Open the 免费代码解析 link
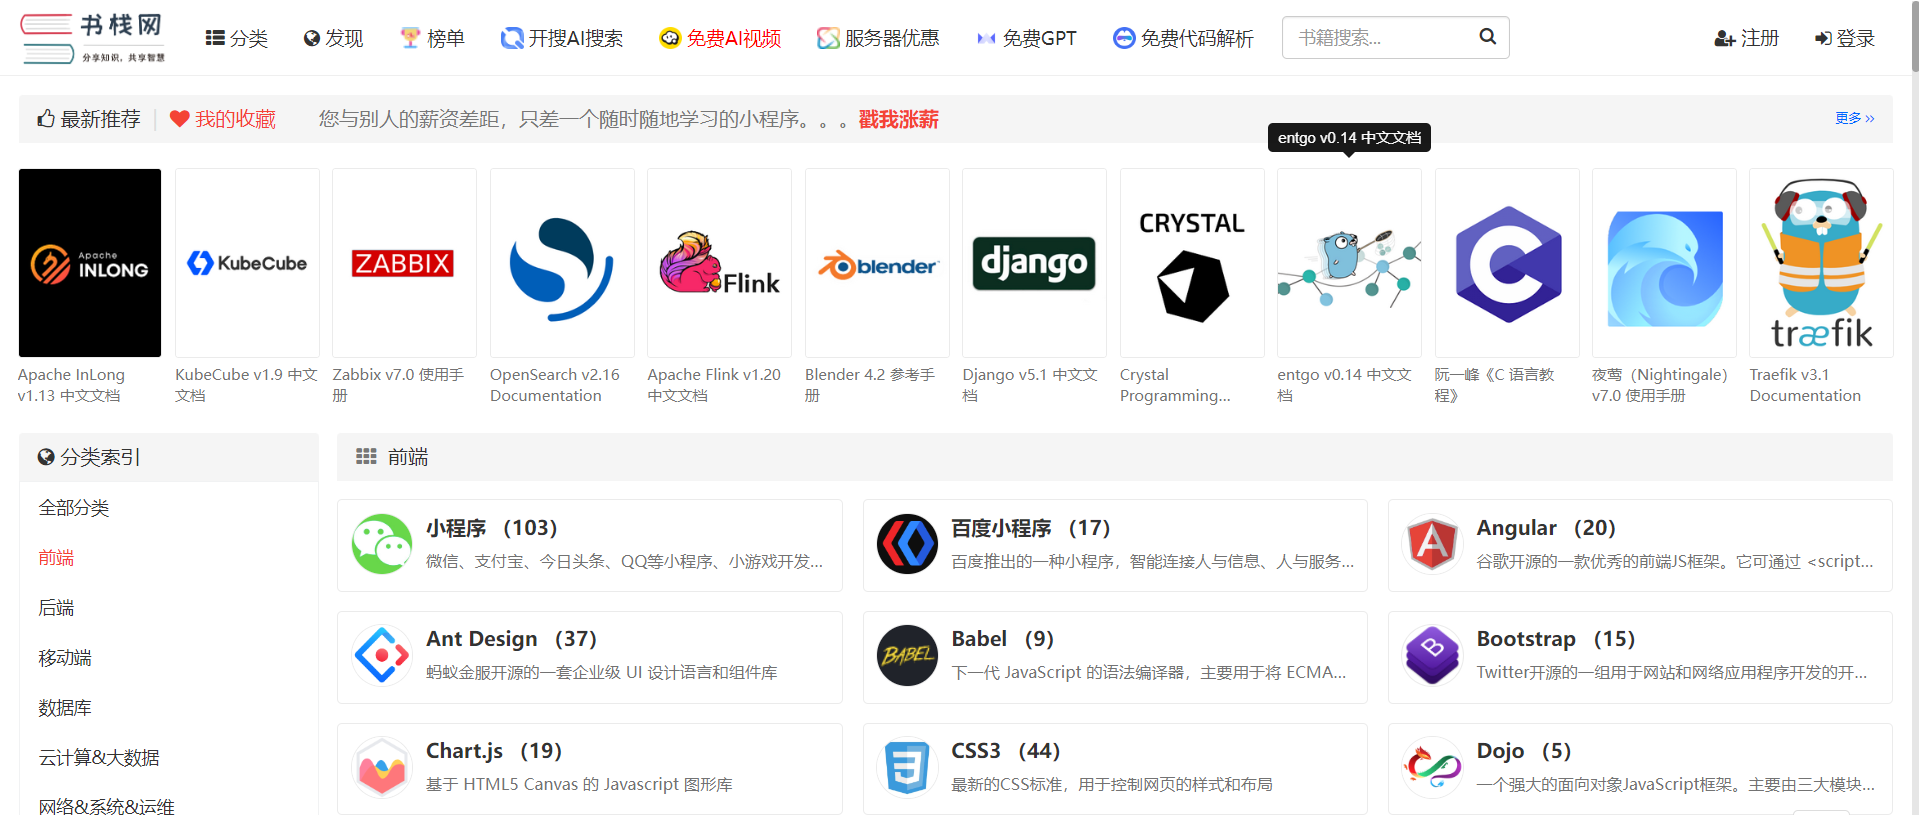 coord(1183,38)
